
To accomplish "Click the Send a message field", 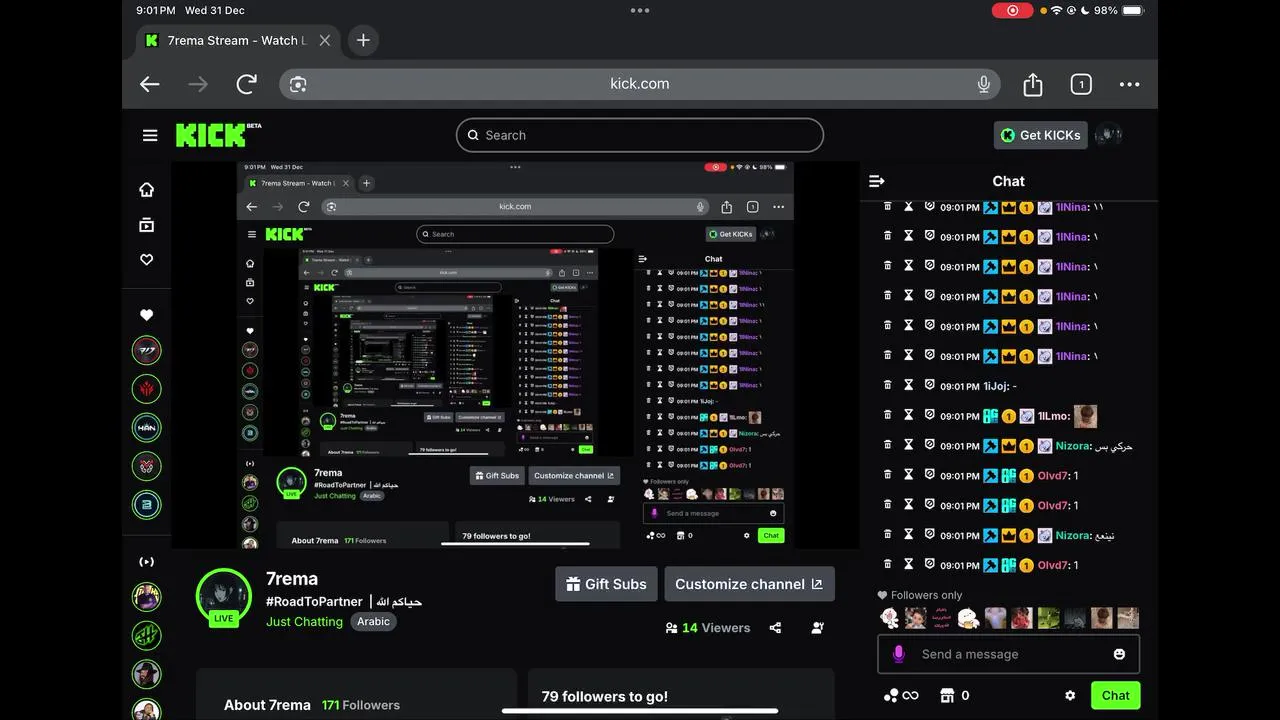I will 1008,654.
